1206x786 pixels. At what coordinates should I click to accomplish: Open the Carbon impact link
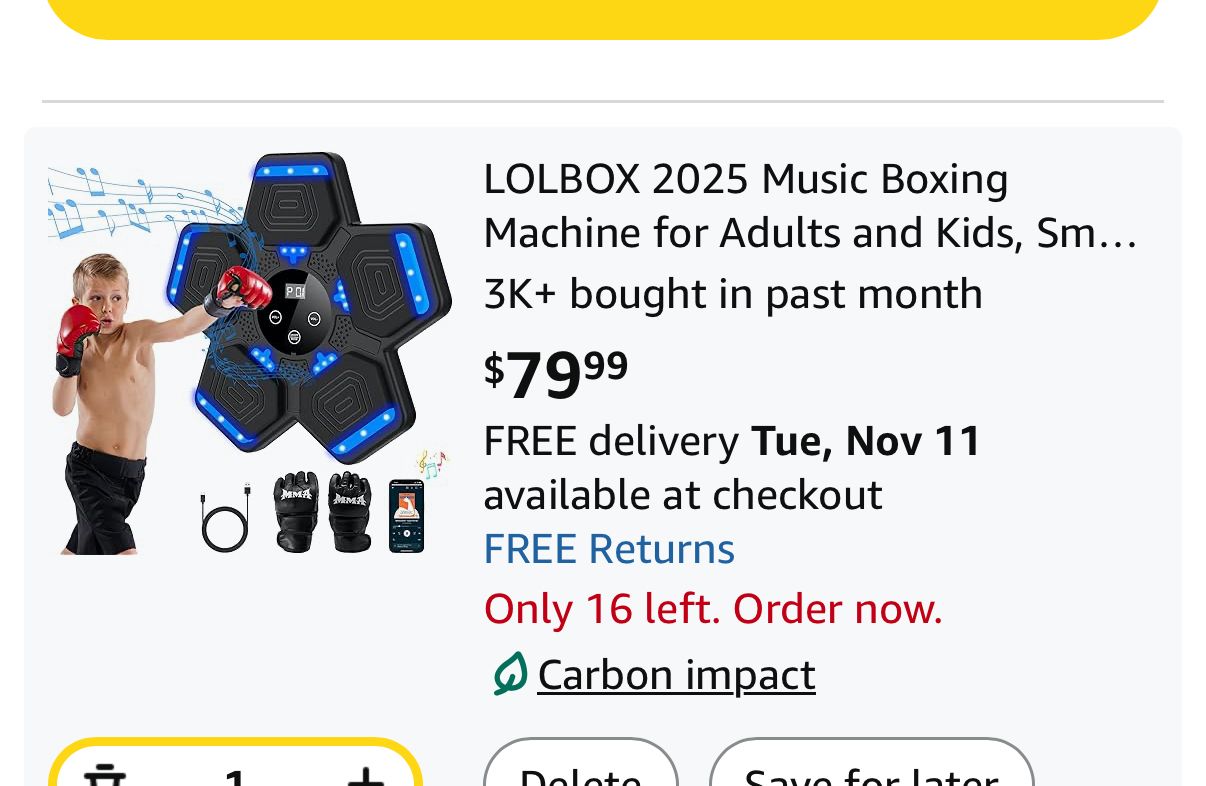click(676, 675)
